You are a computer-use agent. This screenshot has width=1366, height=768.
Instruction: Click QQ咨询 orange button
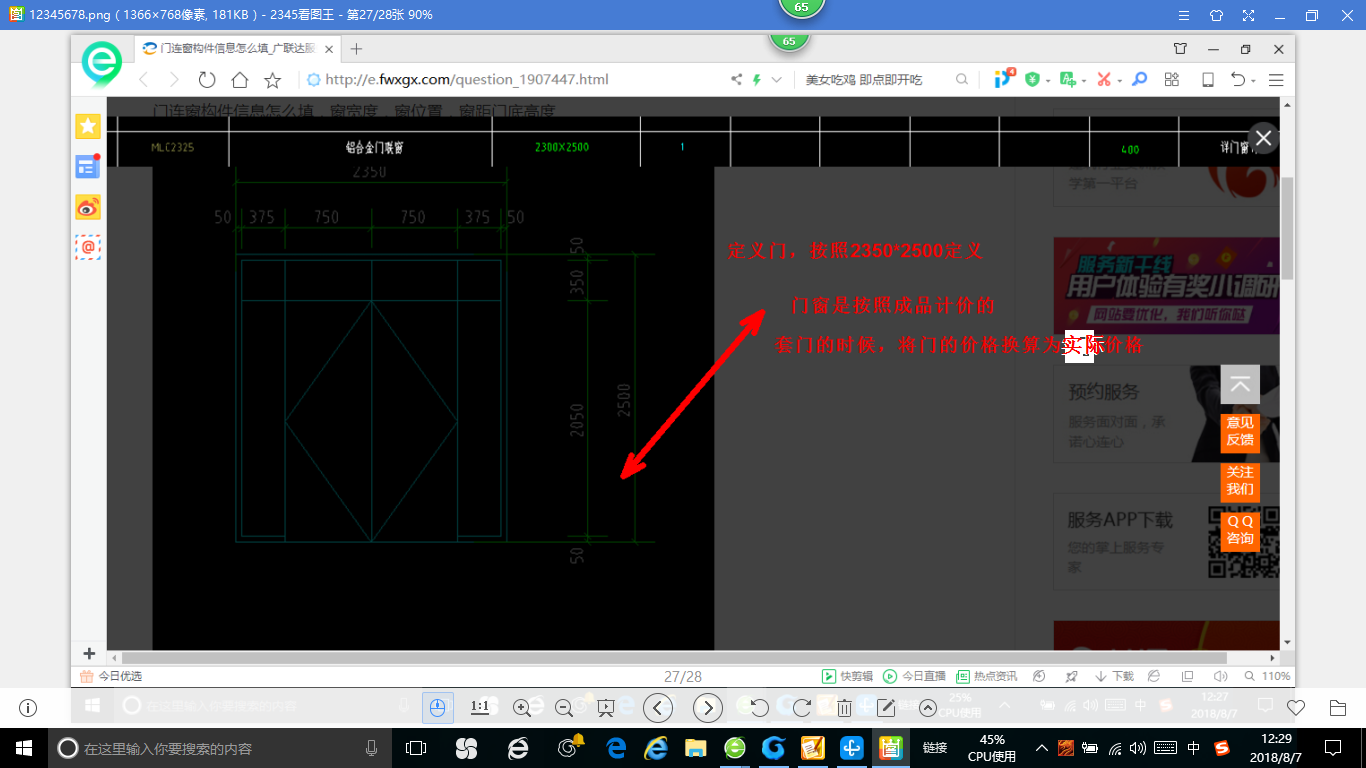[1240, 530]
